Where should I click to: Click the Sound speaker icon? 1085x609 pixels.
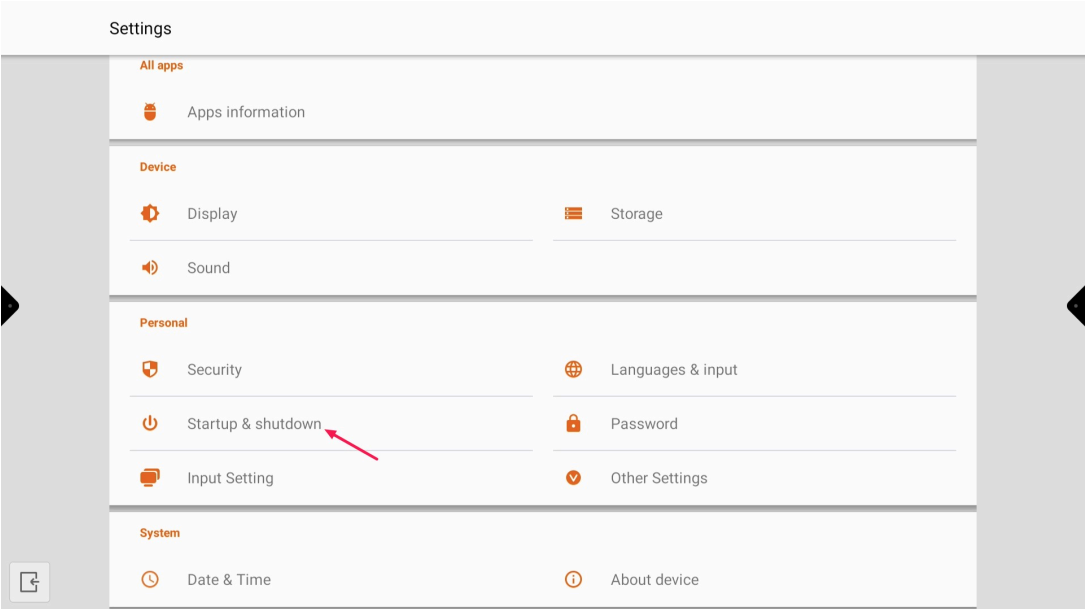[150, 268]
